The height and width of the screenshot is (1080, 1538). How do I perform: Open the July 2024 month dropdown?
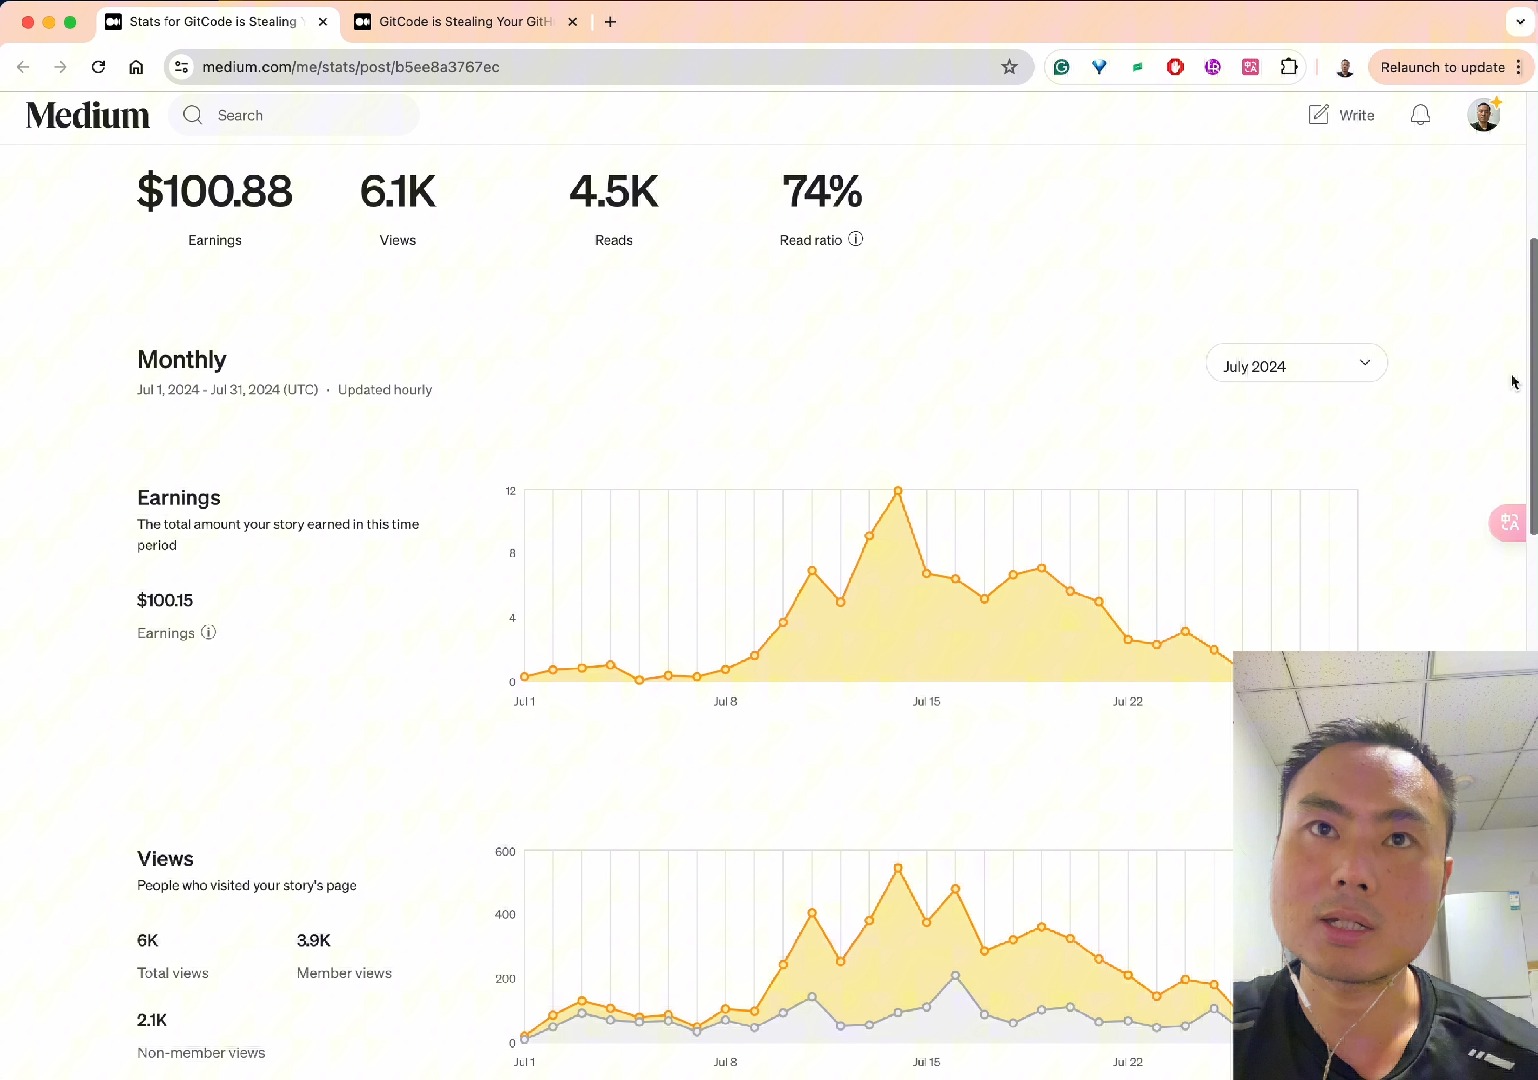click(1296, 364)
